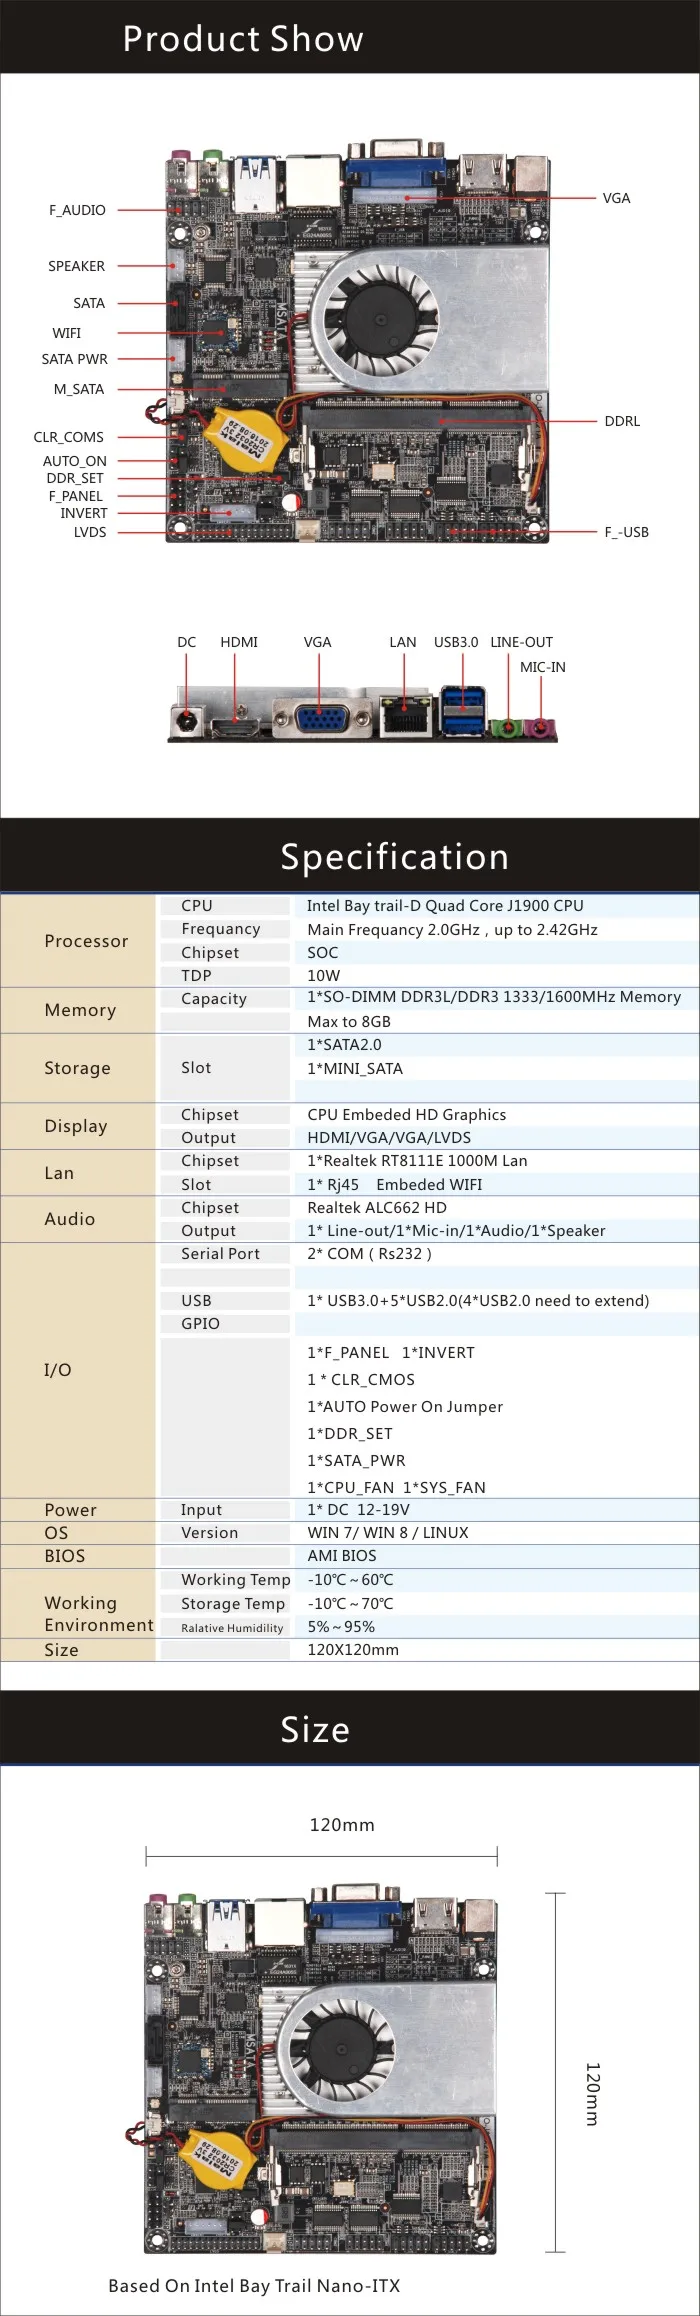This screenshot has width=700, height=2316.
Task: Select the pink mic-in audio jack
Action: [542, 727]
